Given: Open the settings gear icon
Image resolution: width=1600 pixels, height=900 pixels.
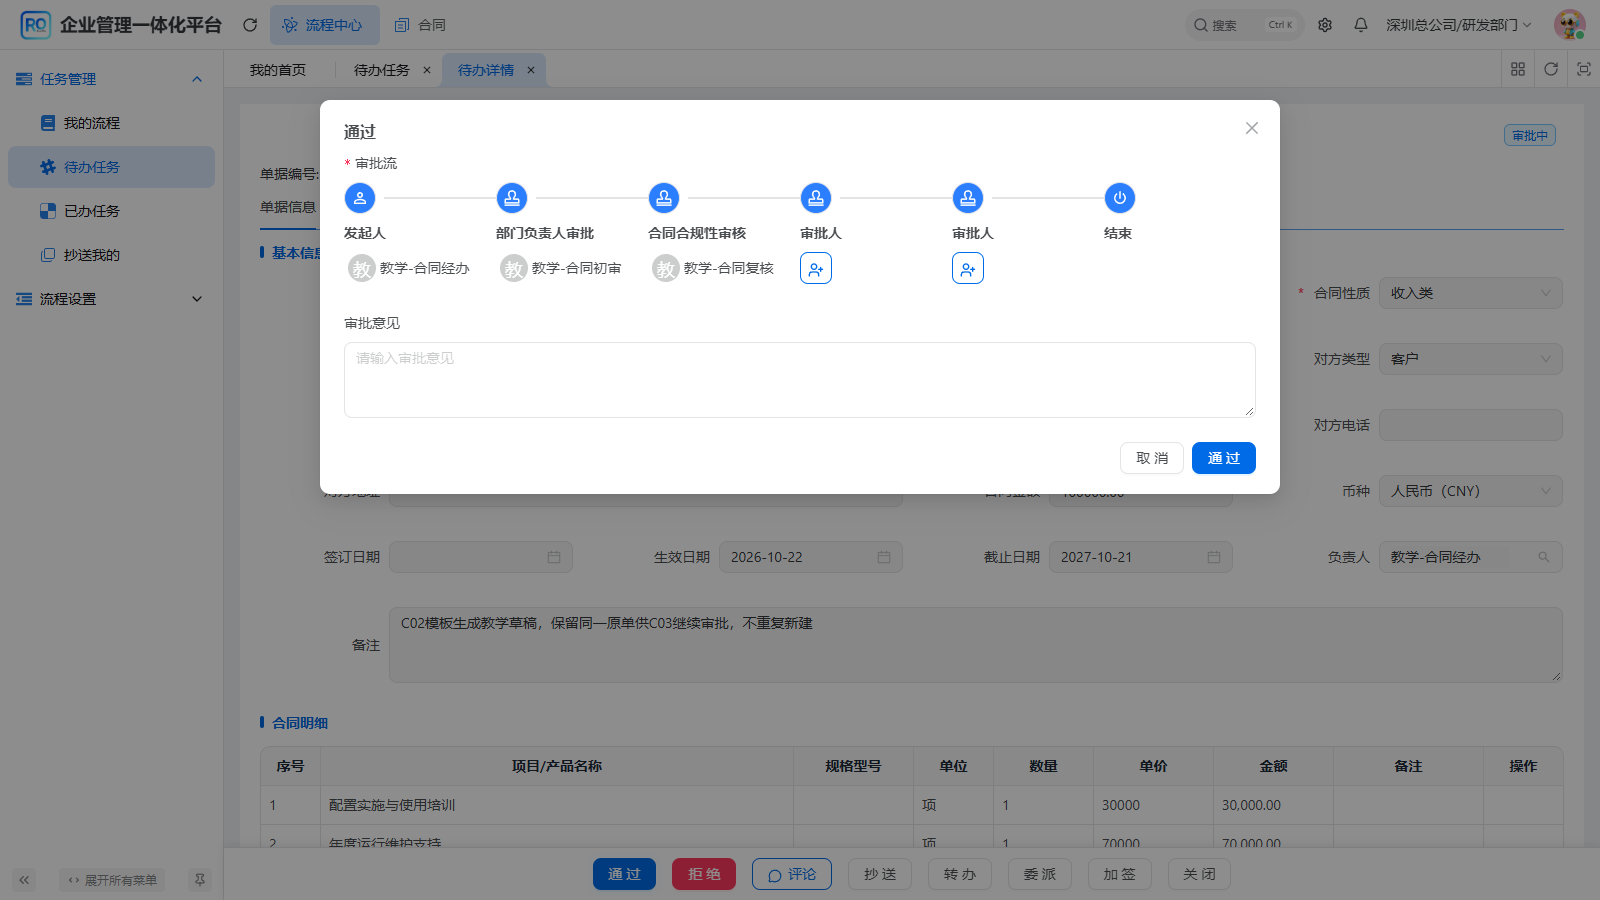Looking at the screenshot, I should (x=1325, y=25).
